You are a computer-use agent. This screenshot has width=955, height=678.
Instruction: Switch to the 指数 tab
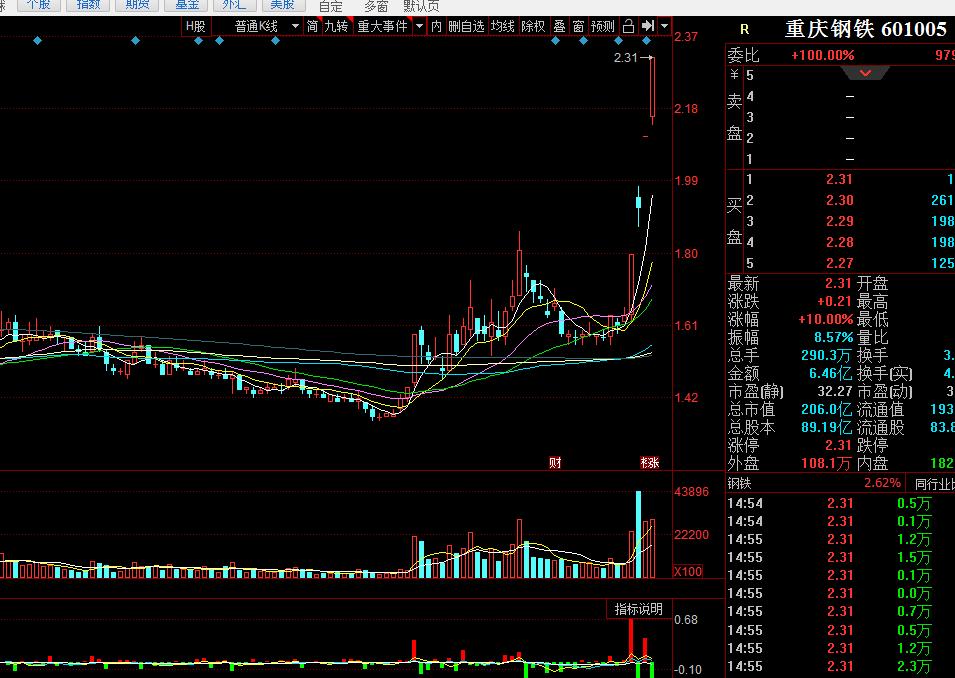[x=88, y=5]
